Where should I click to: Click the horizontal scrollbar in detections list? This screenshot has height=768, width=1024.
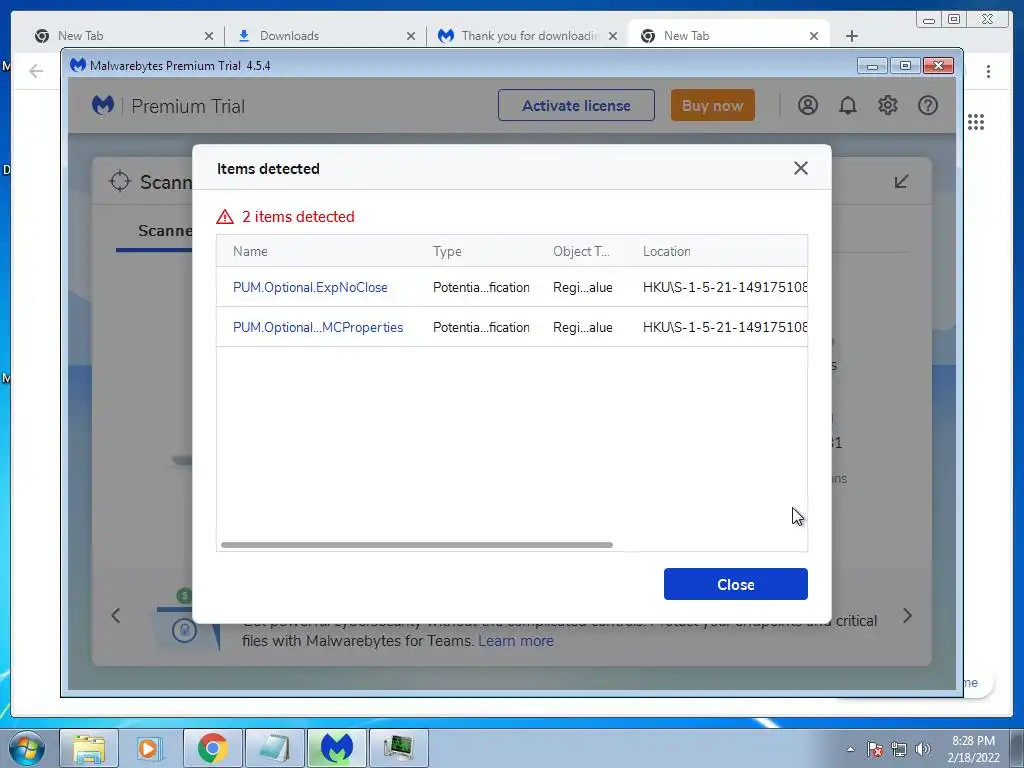pyautogui.click(x=417, y=545)
